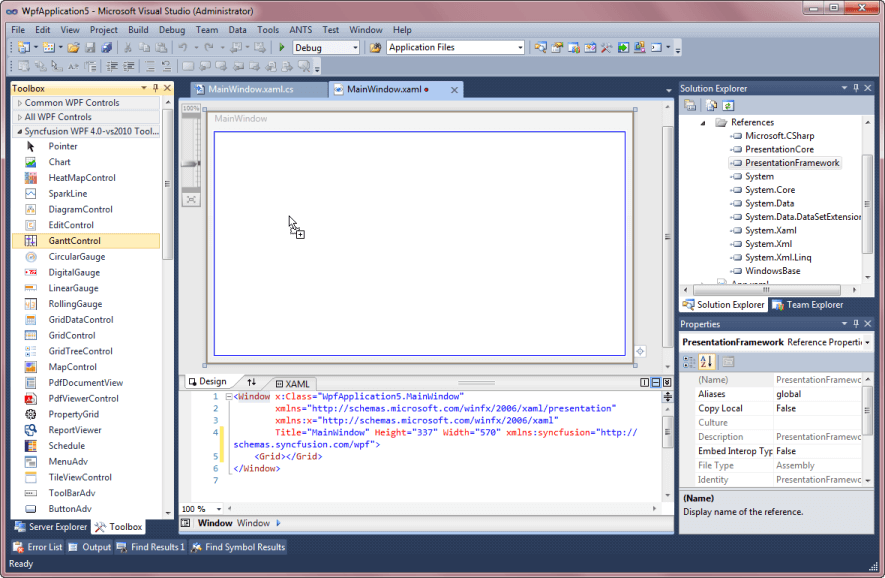The image size is (885, 578).
Task: Close the MainWindow.xaml tab
Action: 454,90
